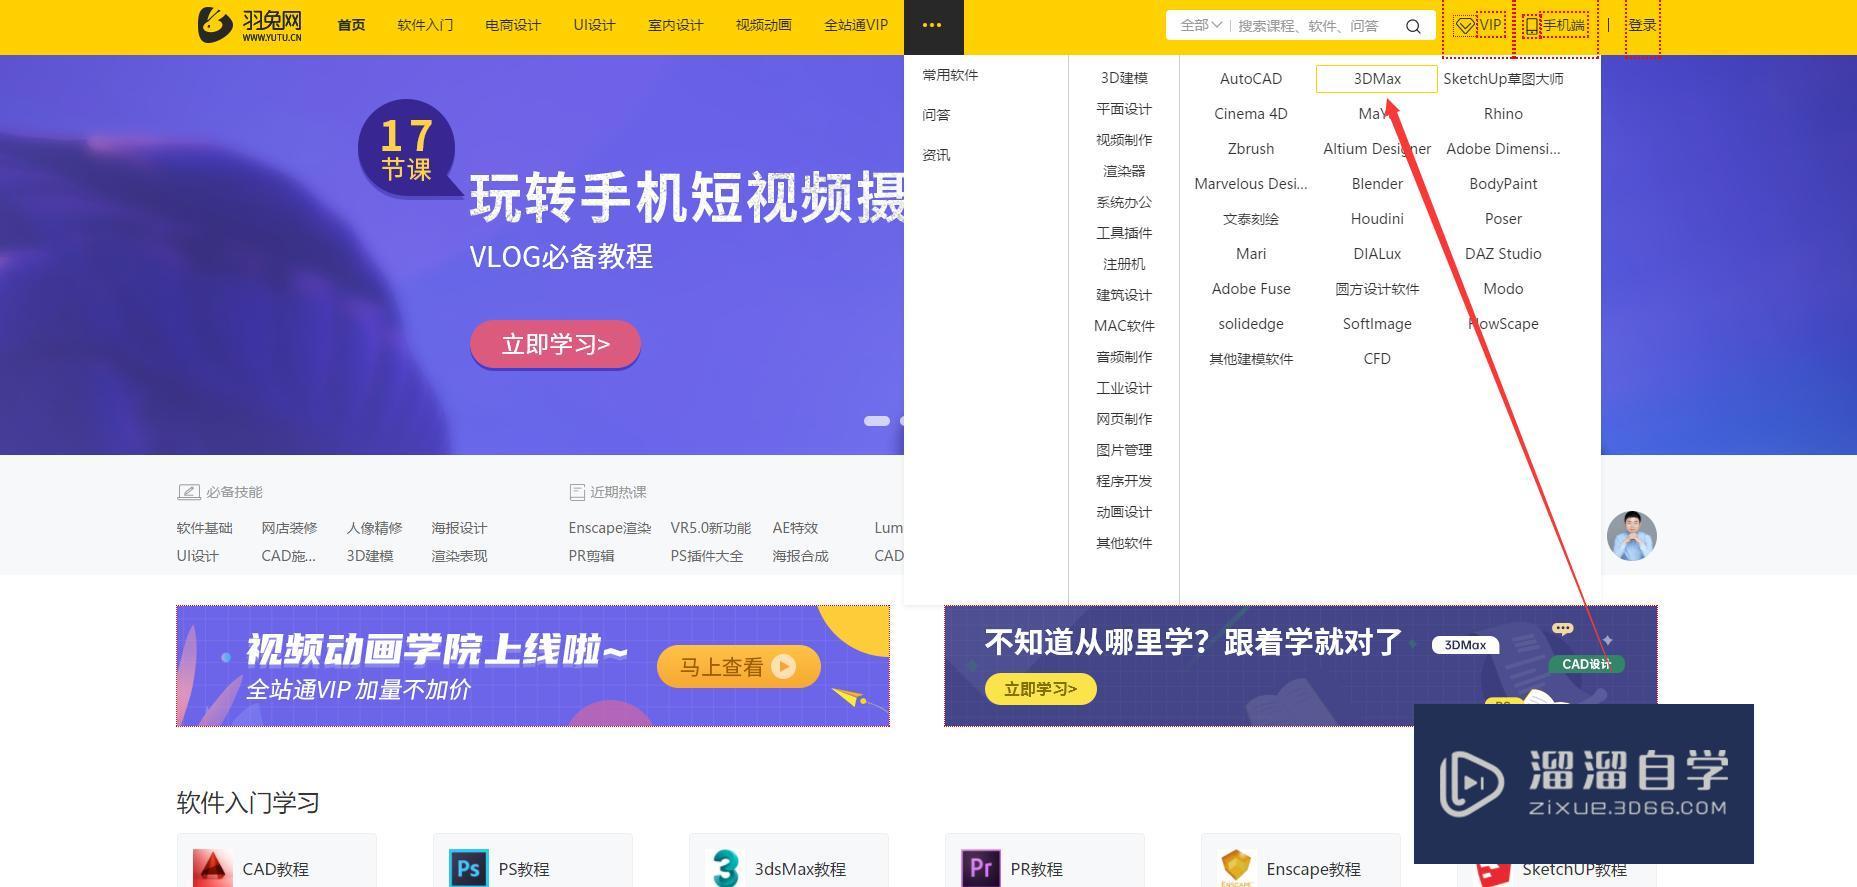1857x887 pixels.
Task: Click the three-dots more menu icon
Action: click(x=932, y=26)
